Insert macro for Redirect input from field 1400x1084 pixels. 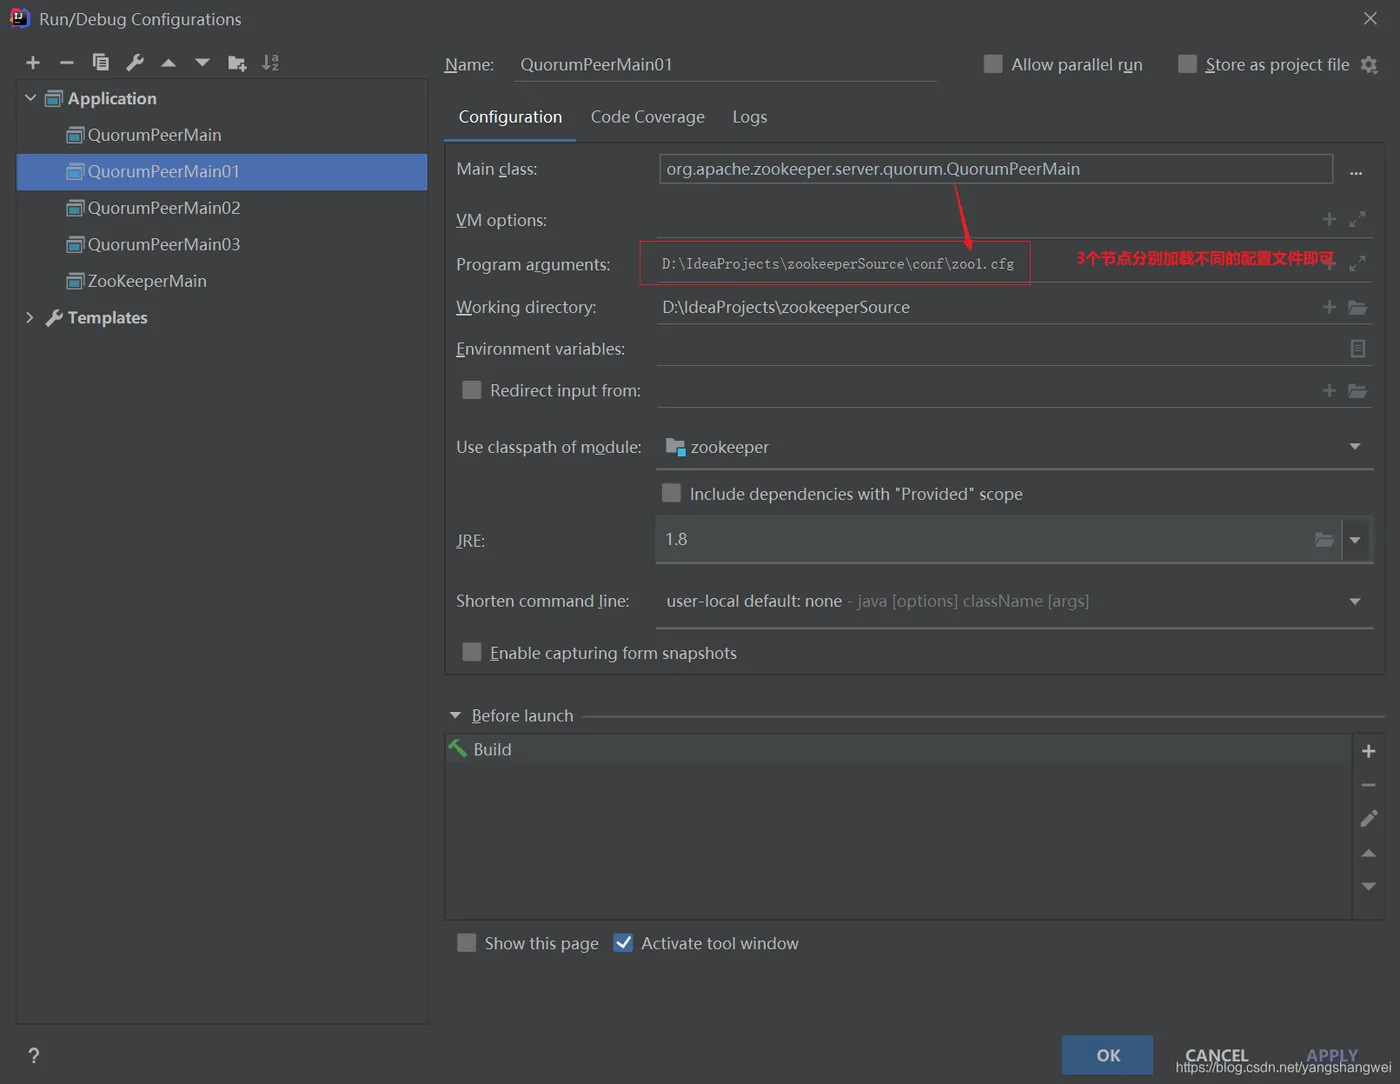point(1329,391)
